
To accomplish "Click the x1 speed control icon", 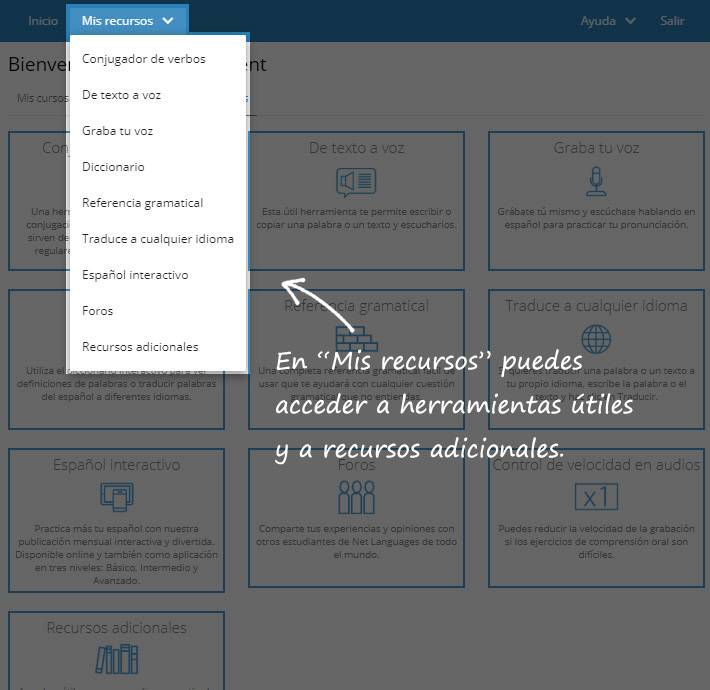I will [596, 496].
